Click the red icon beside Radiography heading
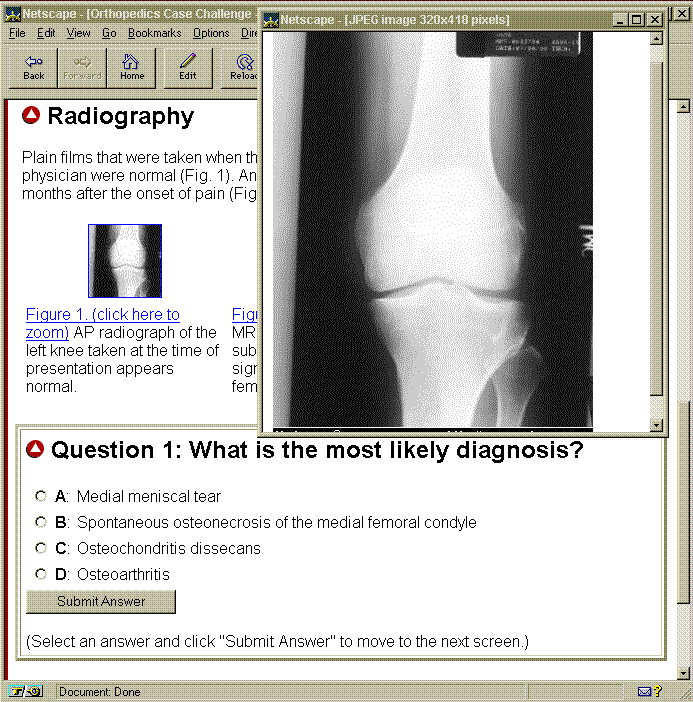 (x=31, y=116)
